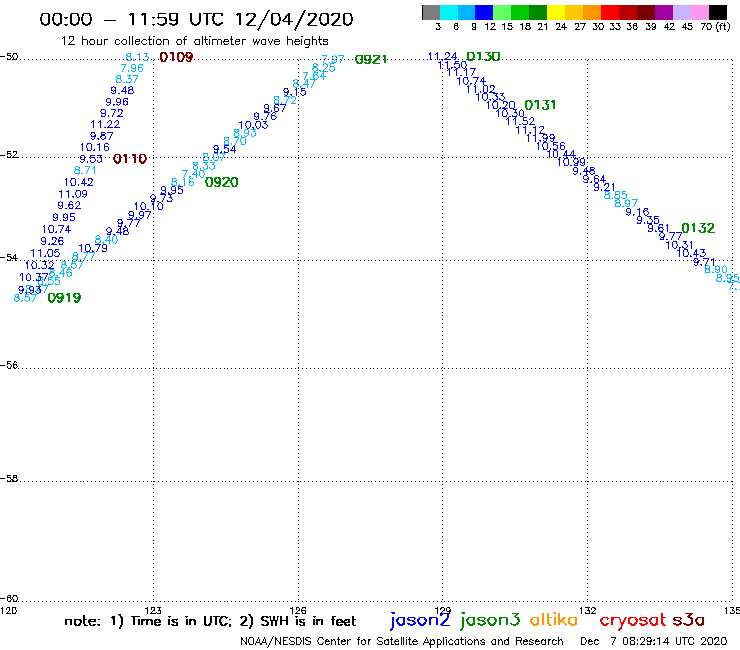The height and width of the screenshot is (650, 740).
Task: Click the 0110 pass time label
Action: [130, 159]
